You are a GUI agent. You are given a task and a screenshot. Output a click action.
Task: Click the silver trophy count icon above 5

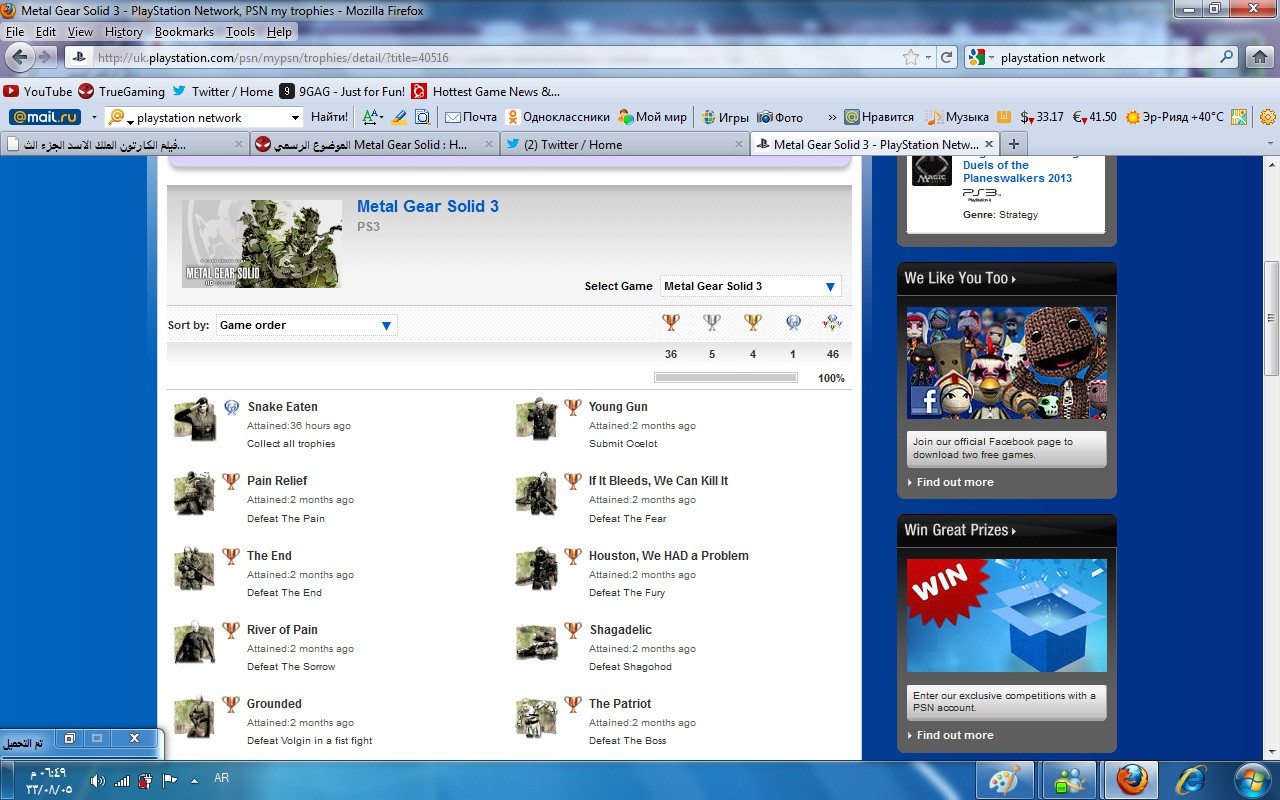(712, 322)
